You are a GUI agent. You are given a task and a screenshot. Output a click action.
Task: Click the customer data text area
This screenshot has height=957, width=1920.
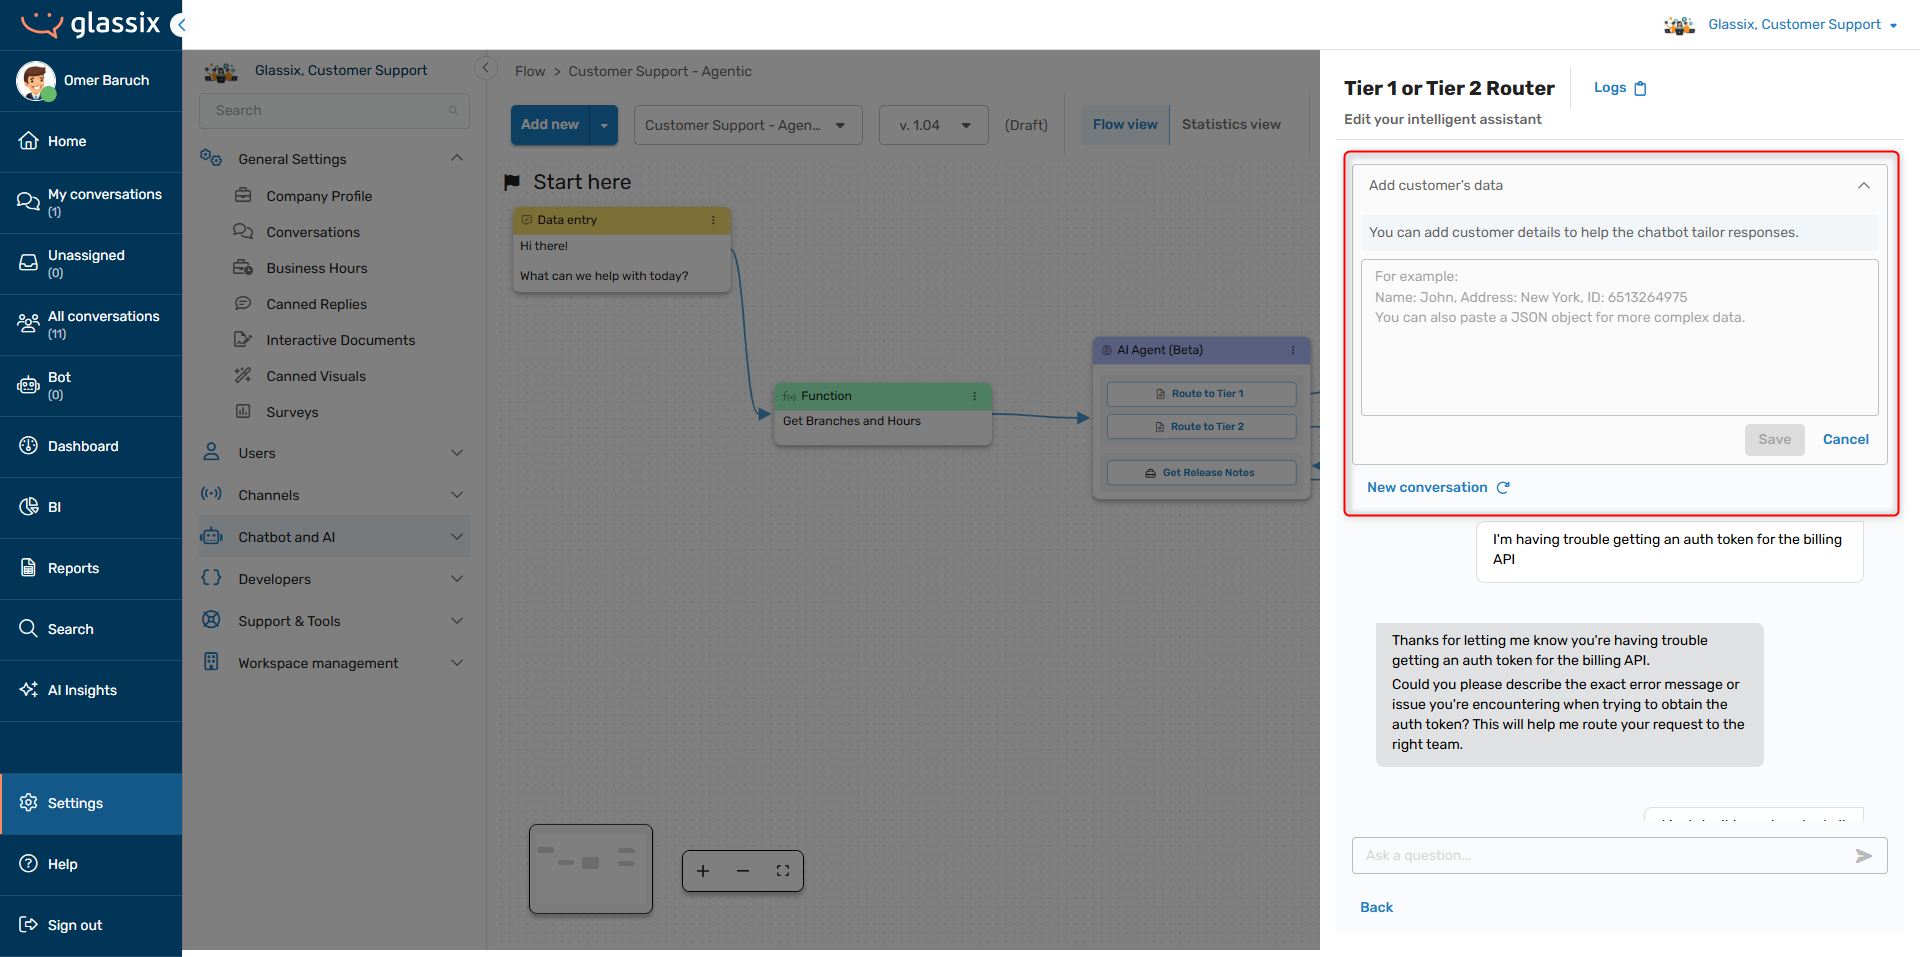click(x=1619, y=338)
